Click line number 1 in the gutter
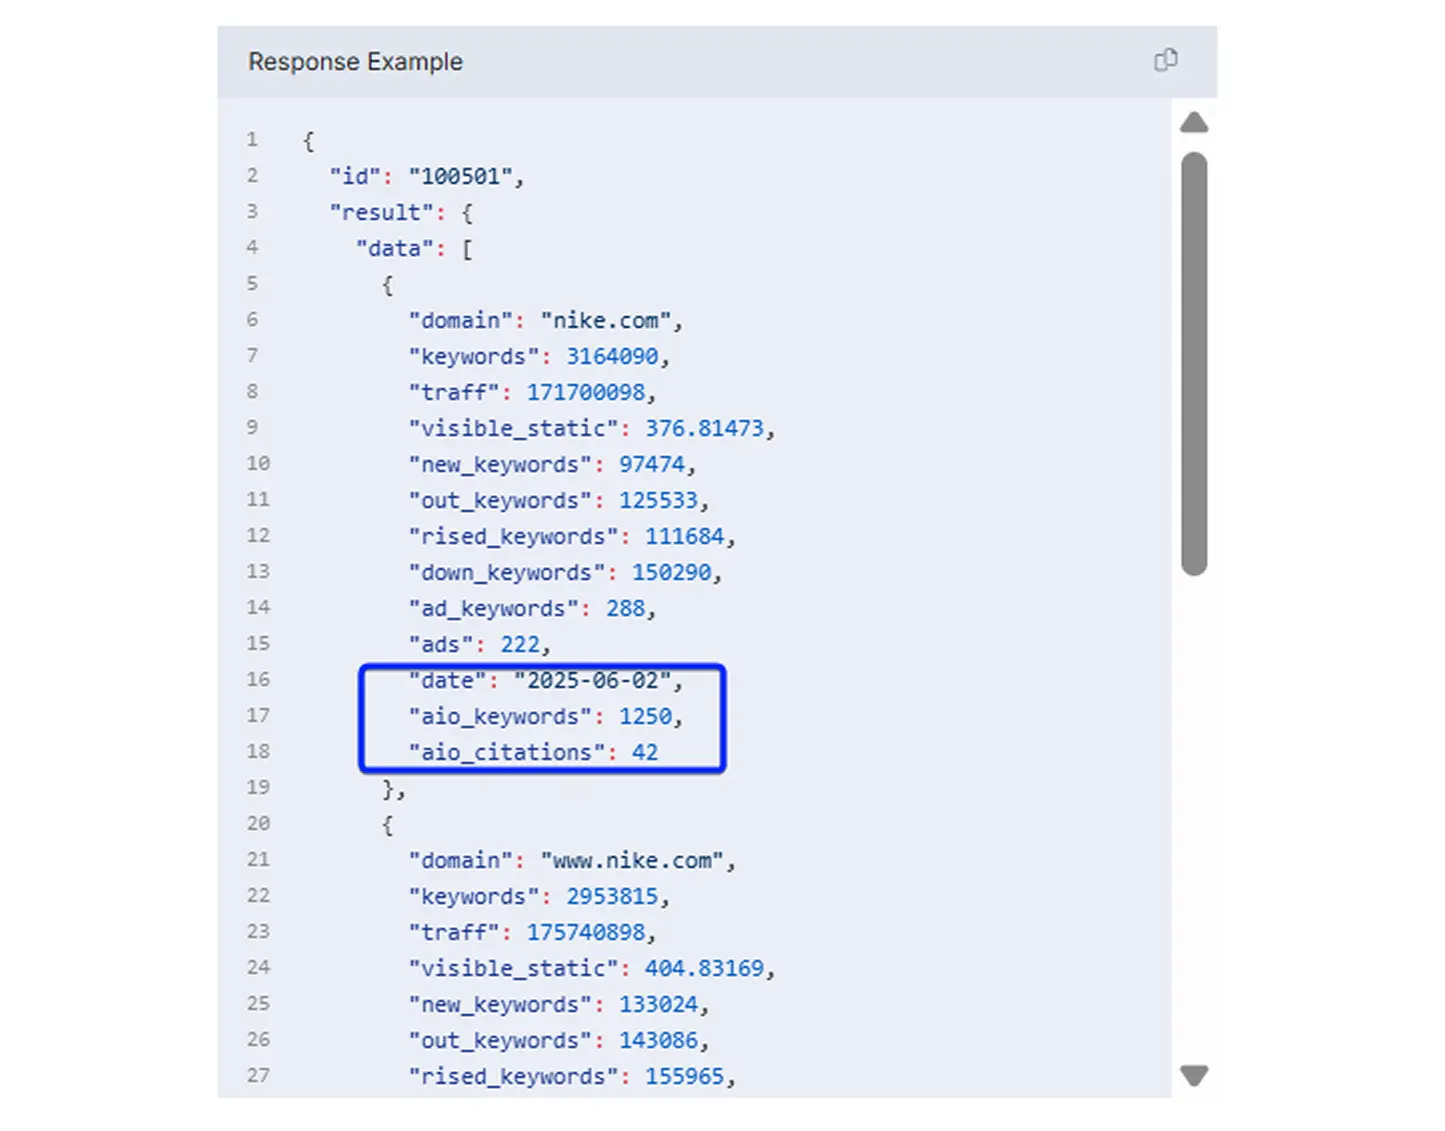 point(251,140)
